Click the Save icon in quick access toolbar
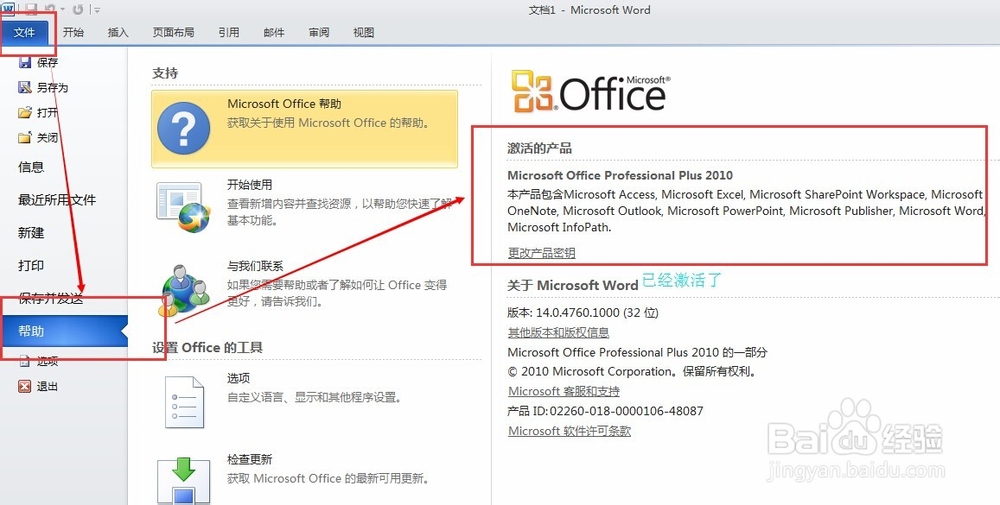This screenshot has width=1000, height=505. coord(31,9)
